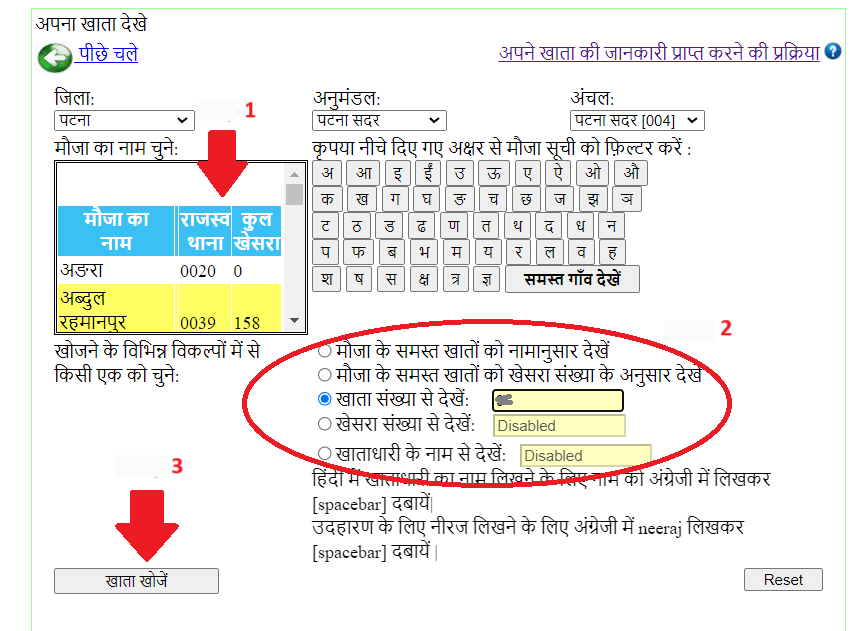Filter mauja list by letter ड

coord(389,225)
